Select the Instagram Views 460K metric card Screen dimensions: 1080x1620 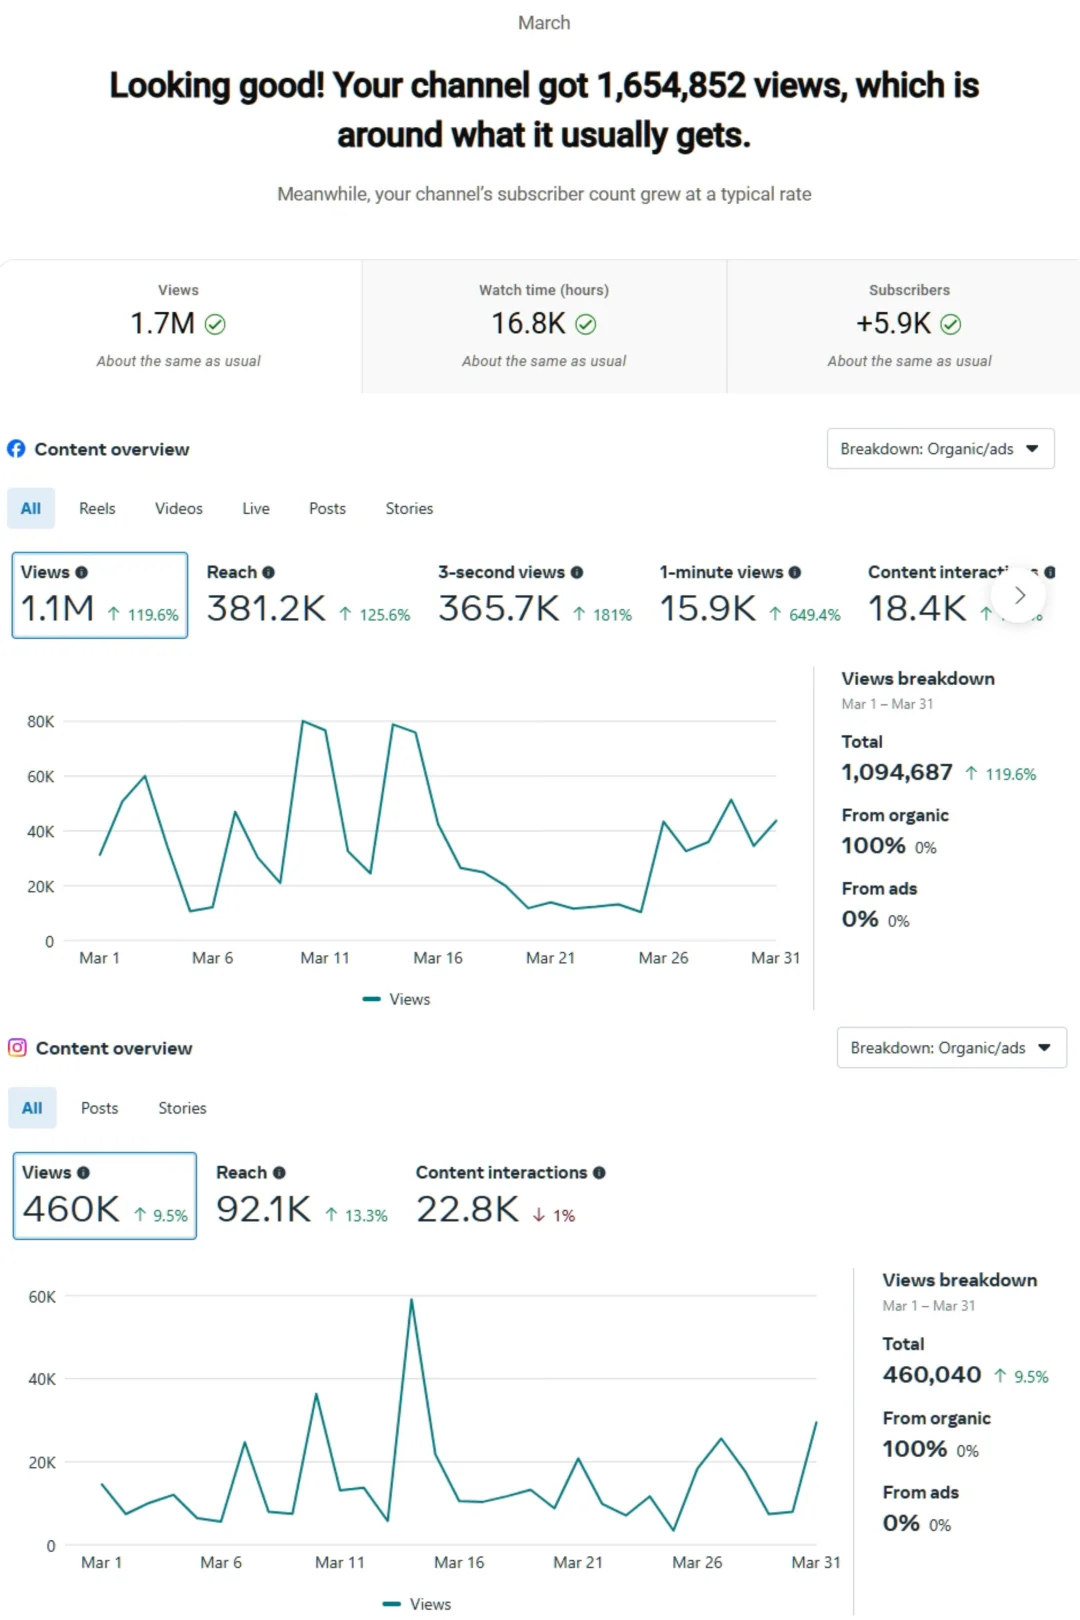(x=105, y=1196)
